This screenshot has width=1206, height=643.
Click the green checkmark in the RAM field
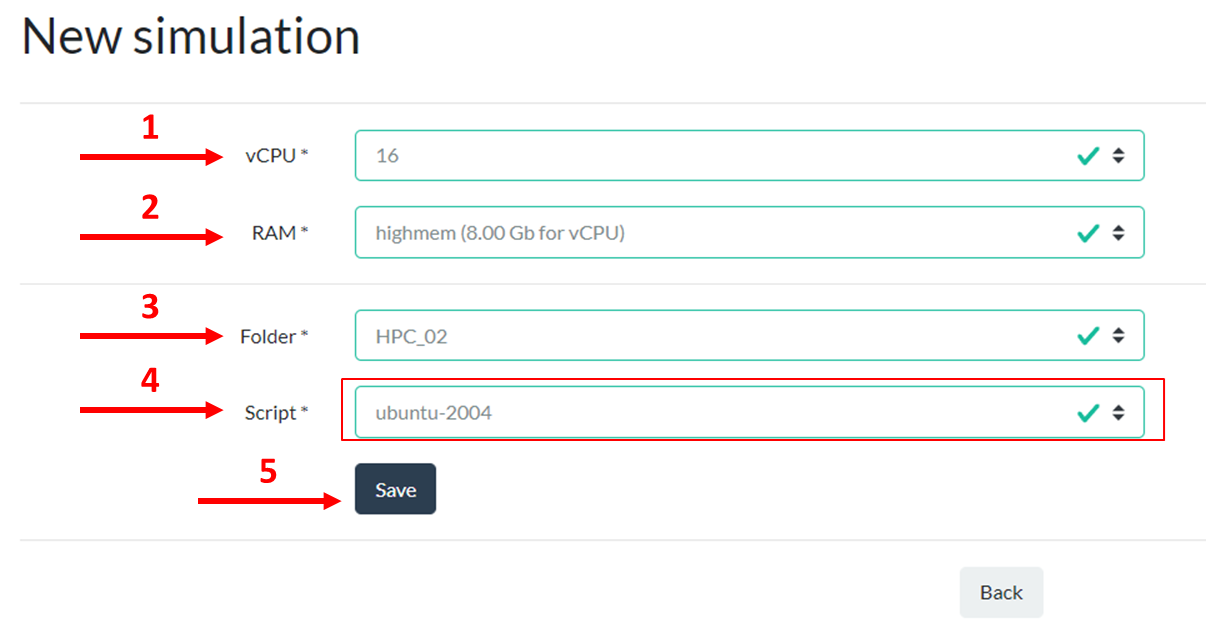point(1089,232)
